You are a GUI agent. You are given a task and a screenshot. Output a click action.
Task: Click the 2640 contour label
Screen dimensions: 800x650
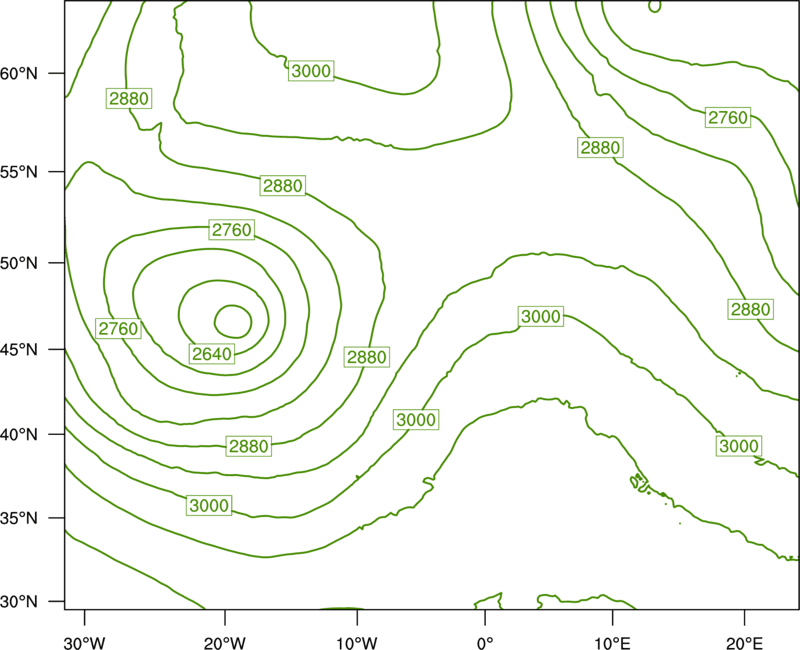[x=212, y=354]
